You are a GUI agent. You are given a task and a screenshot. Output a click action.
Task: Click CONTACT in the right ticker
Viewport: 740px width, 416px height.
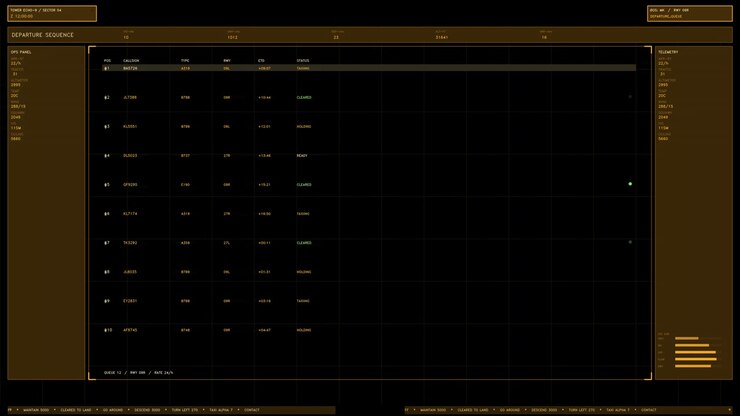coord(648,410)
